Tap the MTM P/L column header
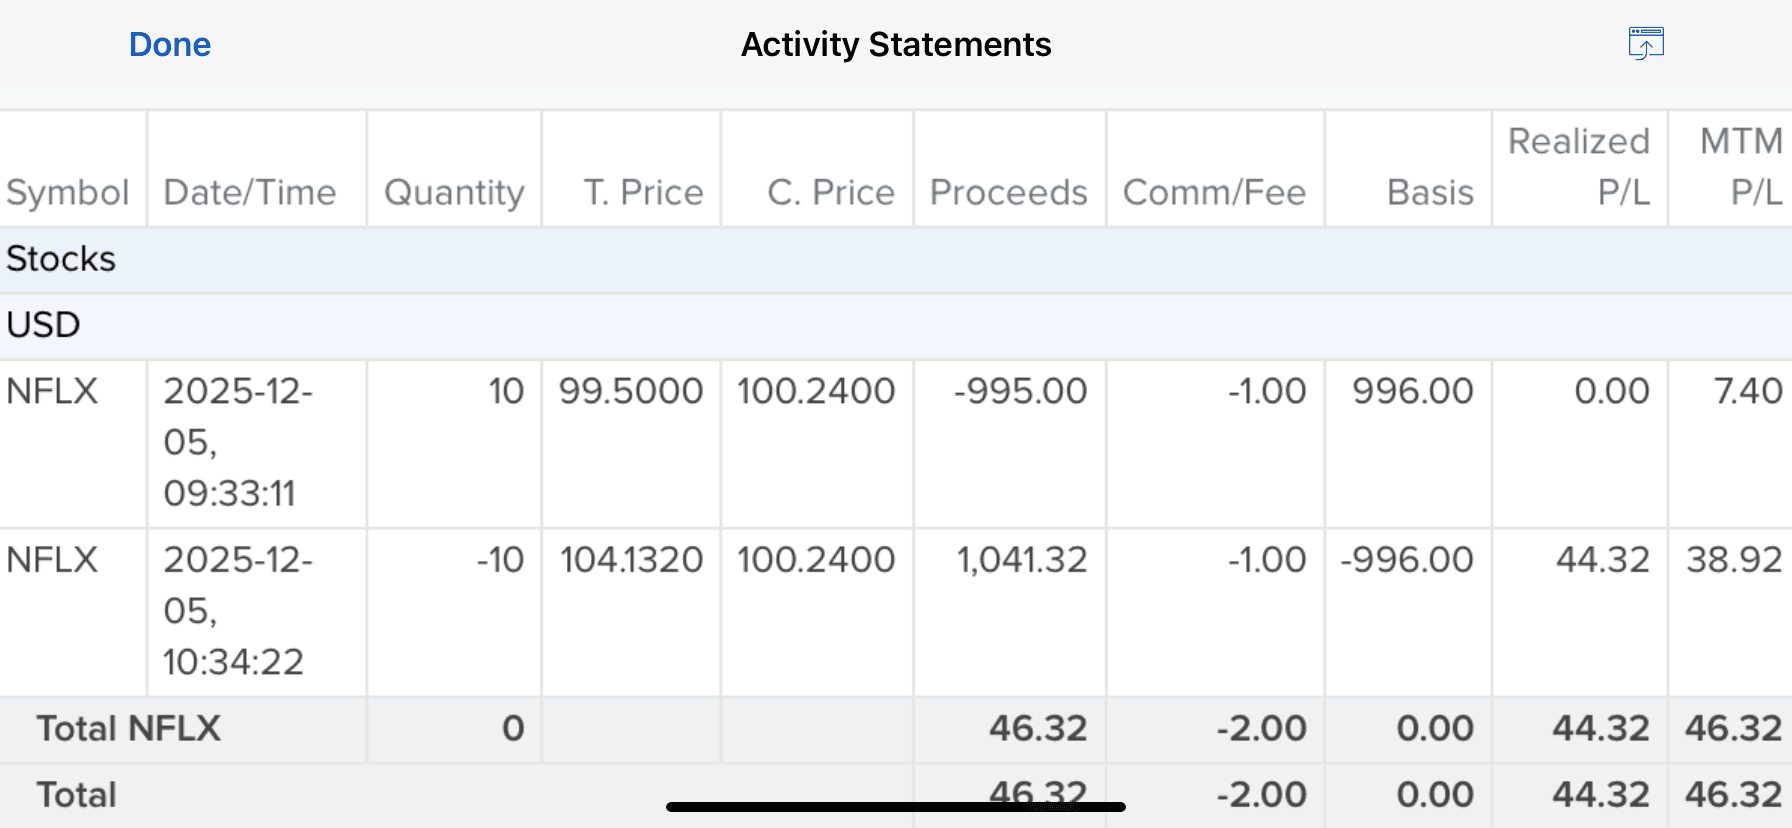 click(x=1741, y=167)
